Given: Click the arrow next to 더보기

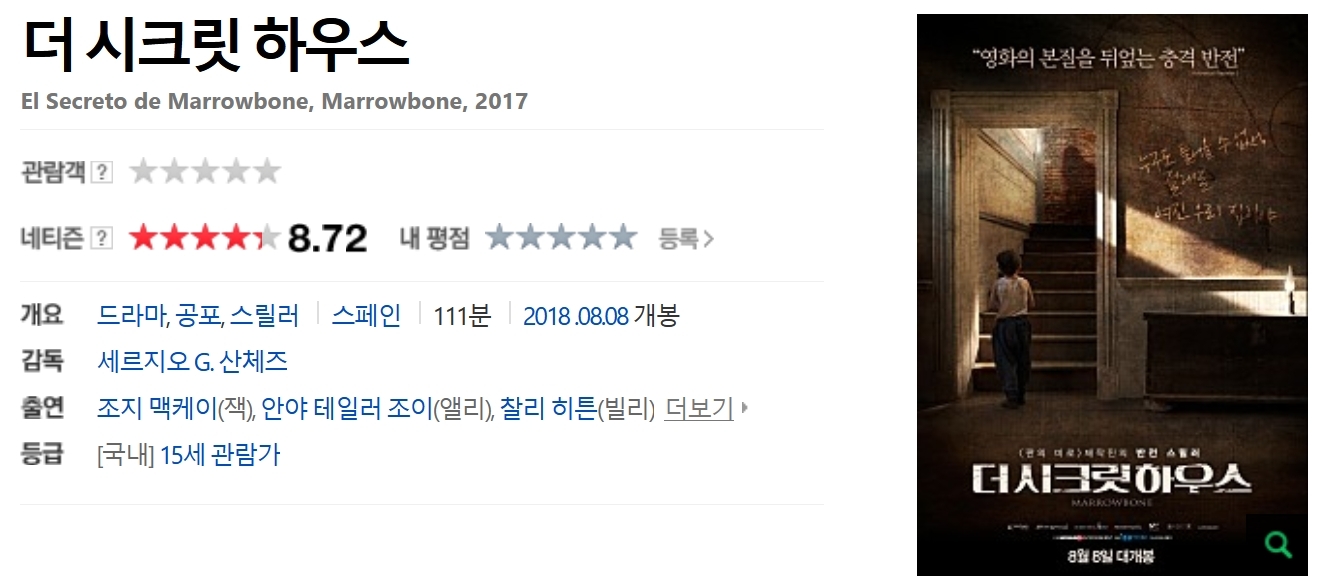Looking at the screenshot, I should tap(745, 408).
